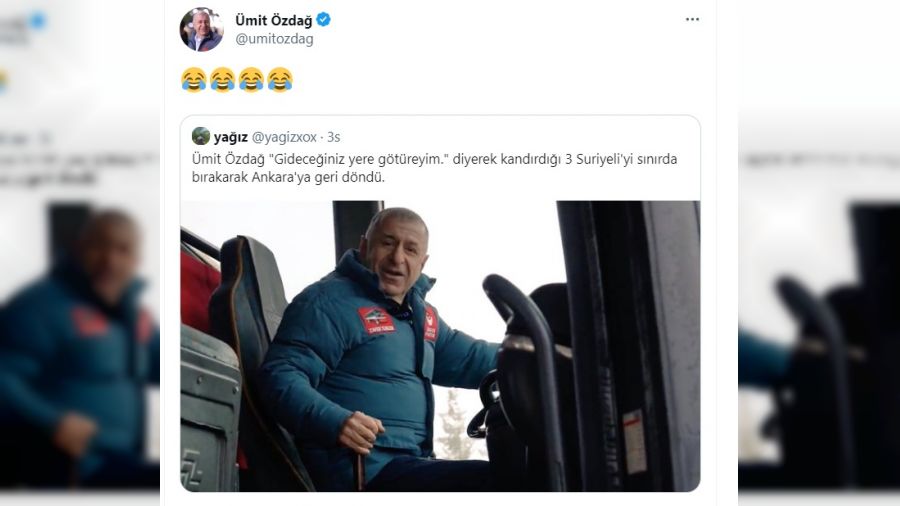Viewport: 900px width, 506px height.
Task: Open the yağız display name in quoted tweet
Action: 231,137
